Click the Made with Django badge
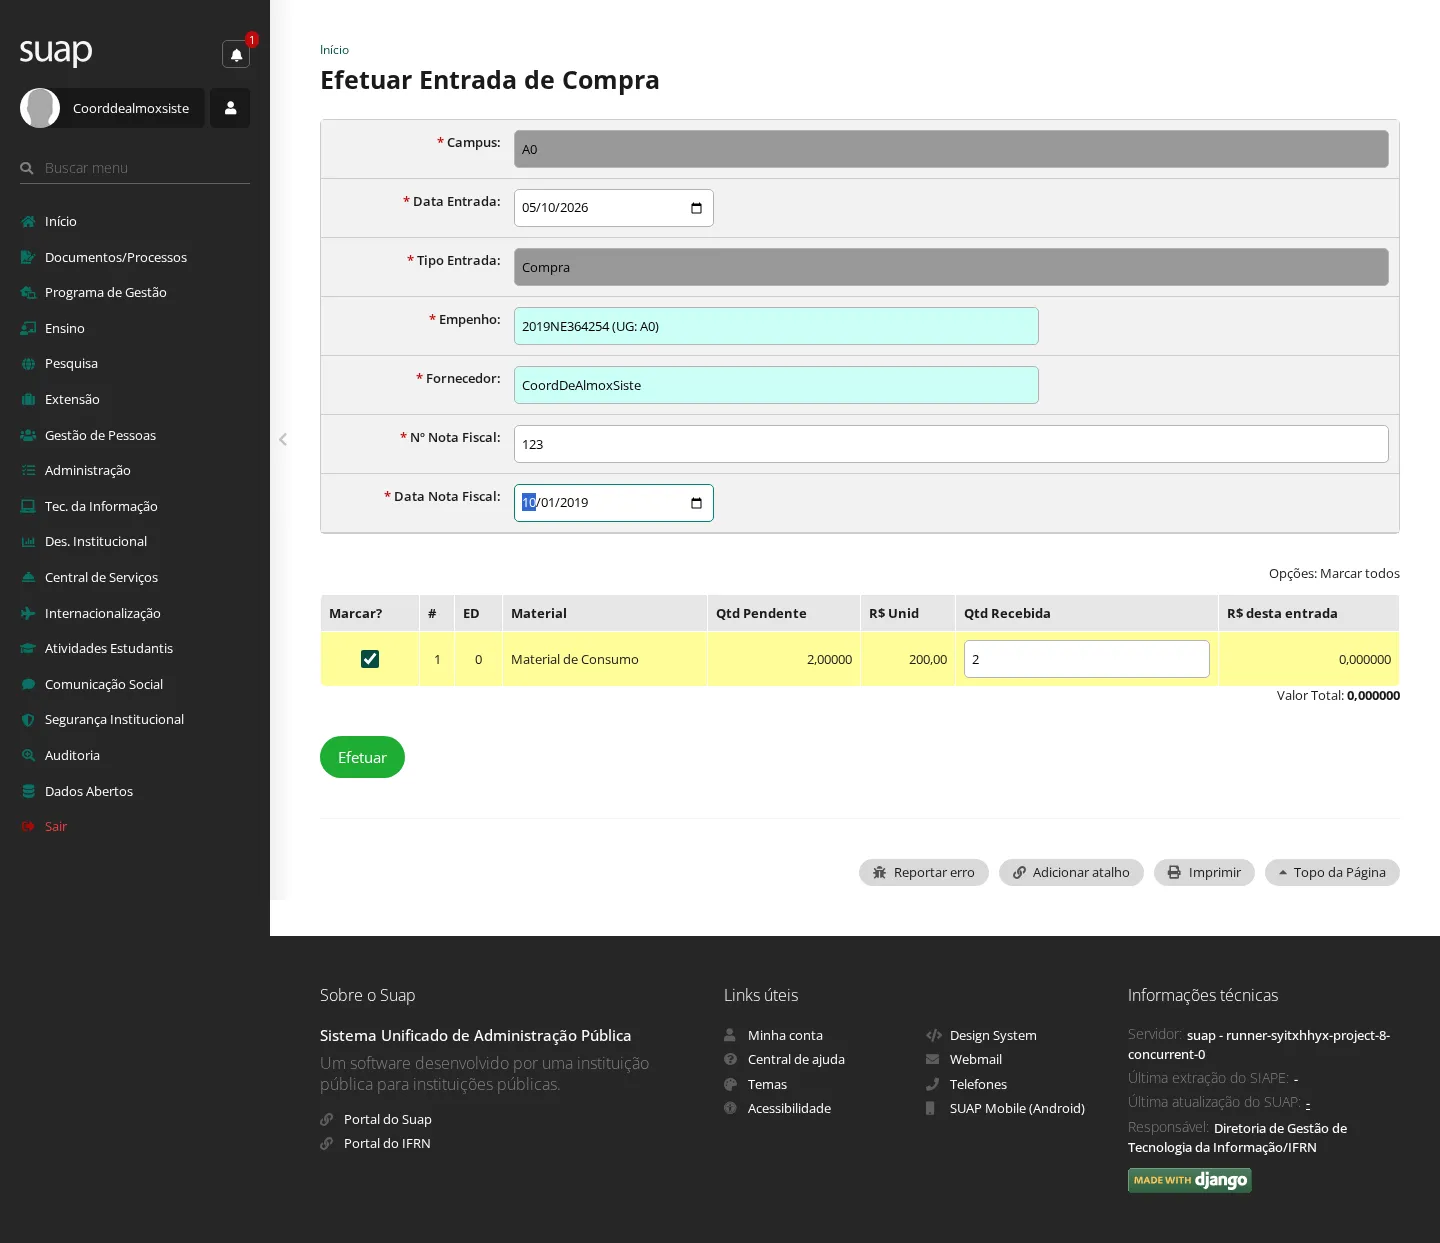Viewport: 1440px width, 1243px height. pos(1190,1180)
